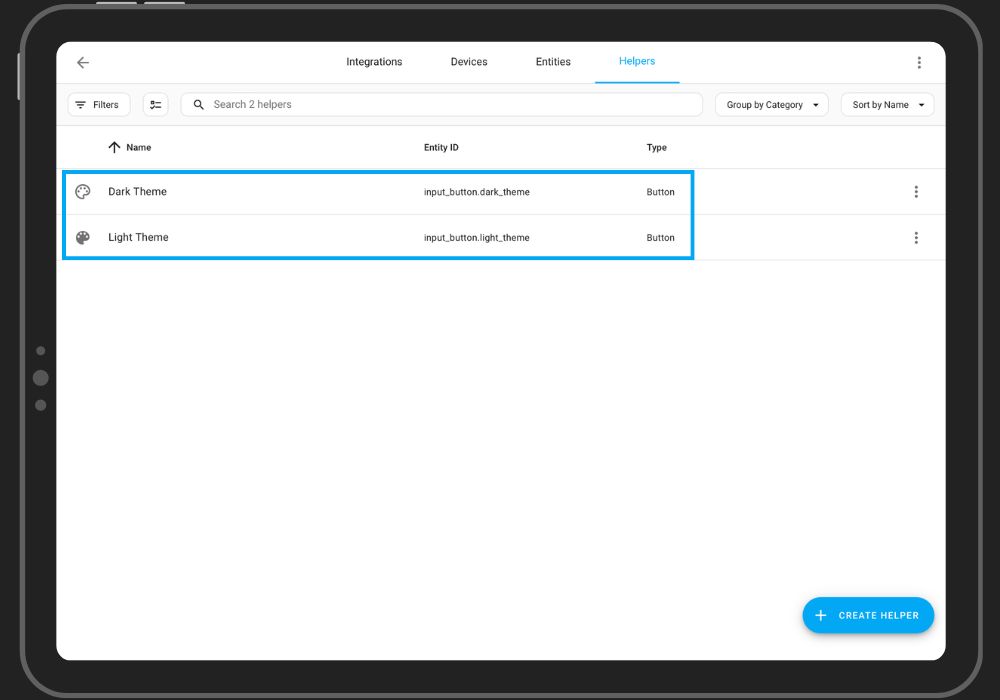The width and height of the screenshot is (1000, 700).
Task: Click the back arrow icon
Action: [x=83, y=62]
